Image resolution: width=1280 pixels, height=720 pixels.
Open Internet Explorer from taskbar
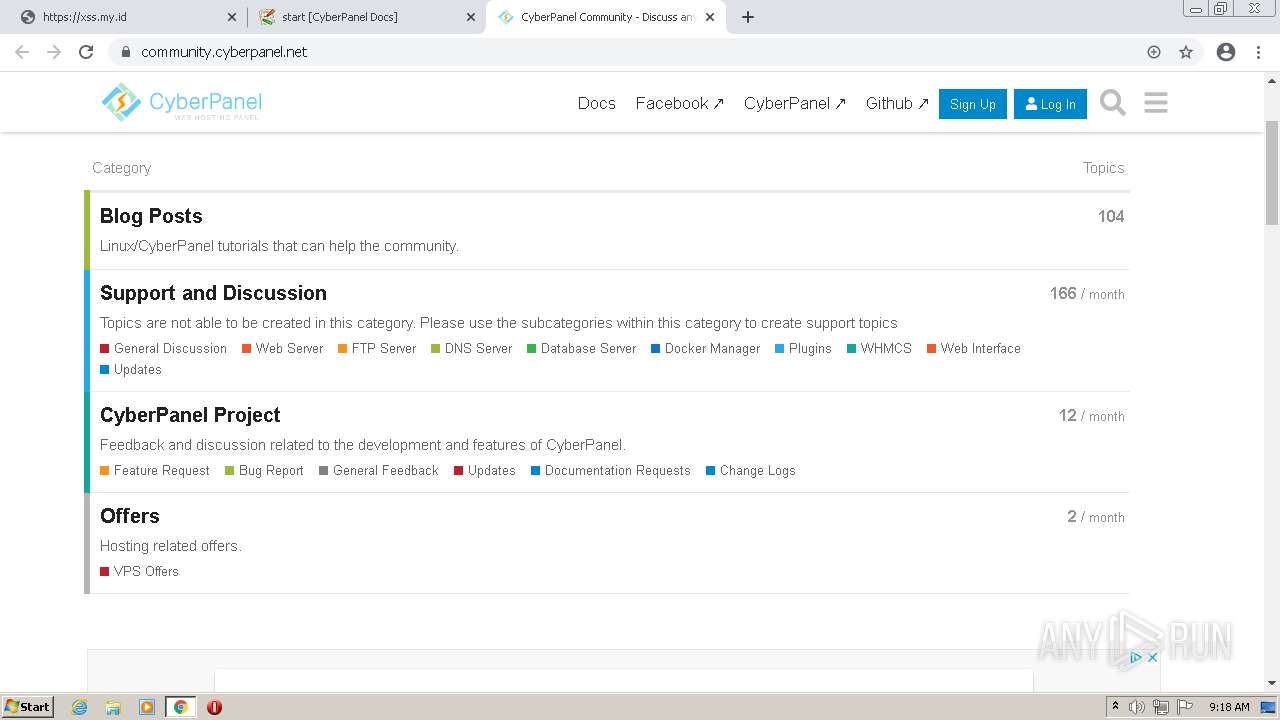point(79,707)
